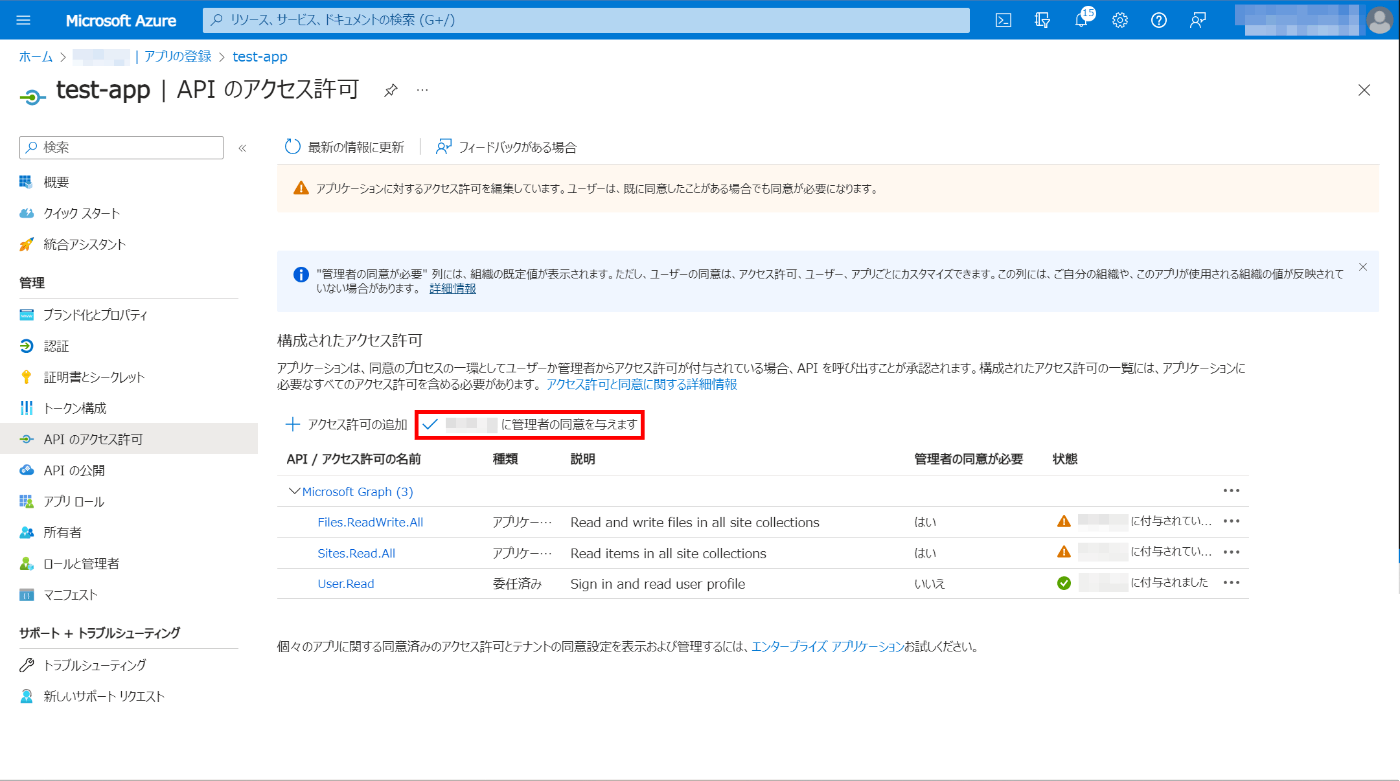Go to ホーム breadcrumb

36,57
